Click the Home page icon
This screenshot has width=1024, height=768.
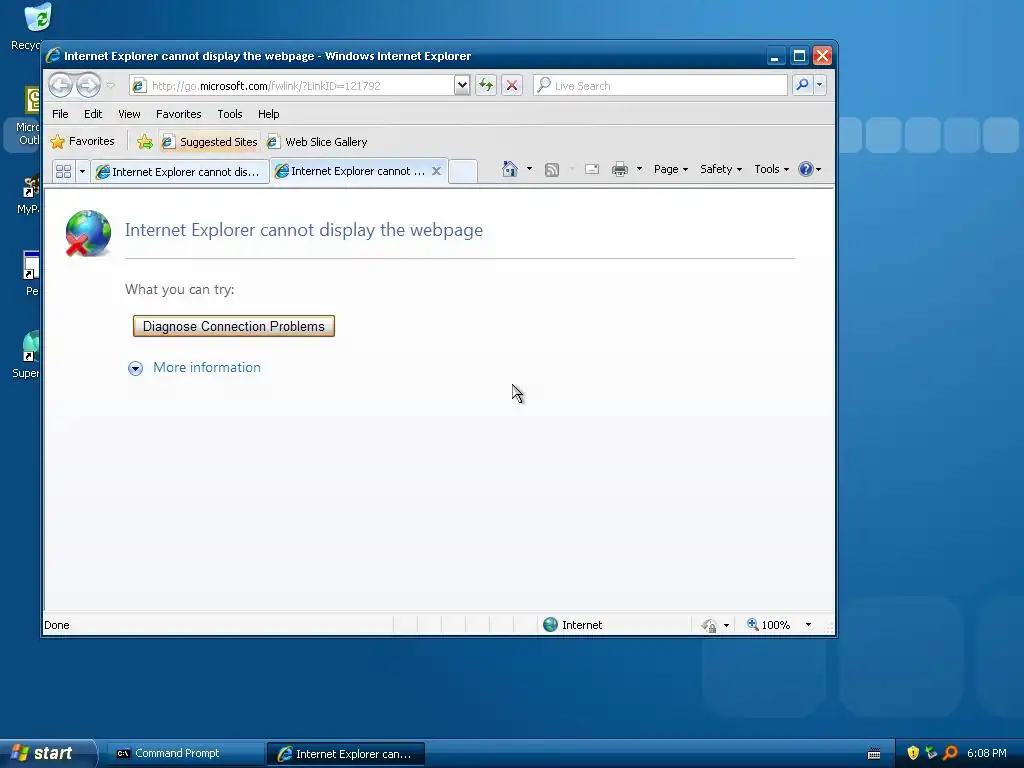(x=509, y=169)
